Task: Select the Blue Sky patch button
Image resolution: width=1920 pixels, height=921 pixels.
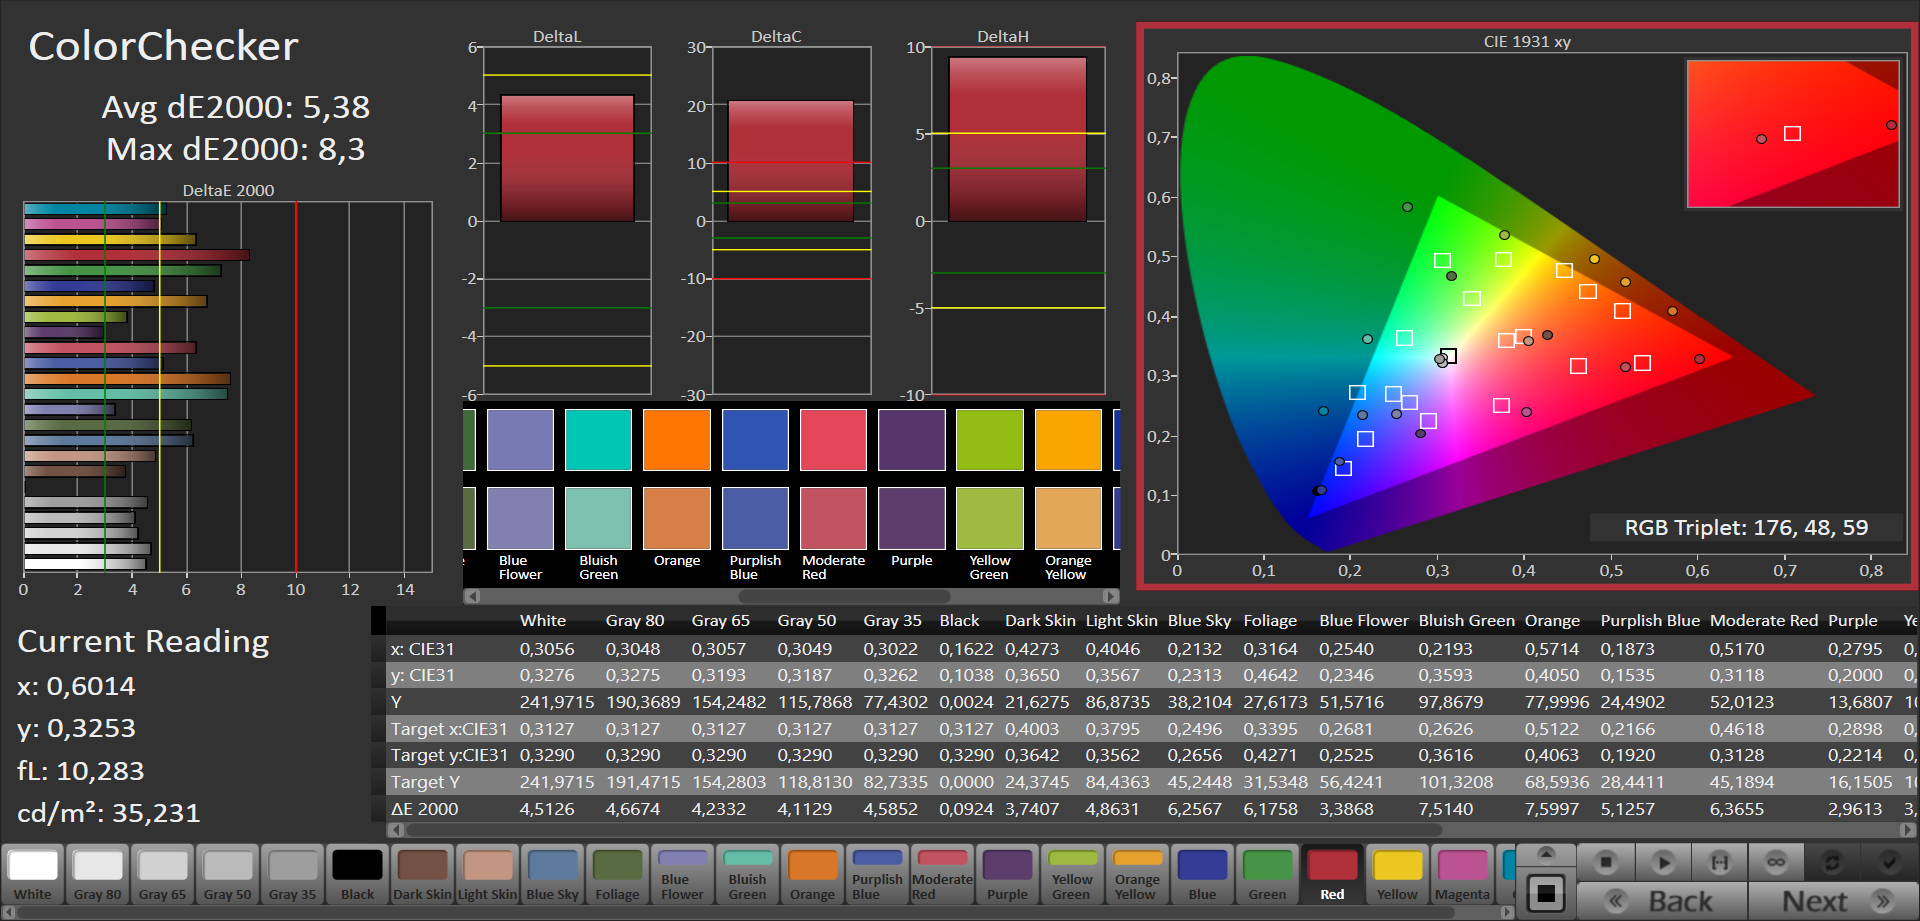Action: 552,875
